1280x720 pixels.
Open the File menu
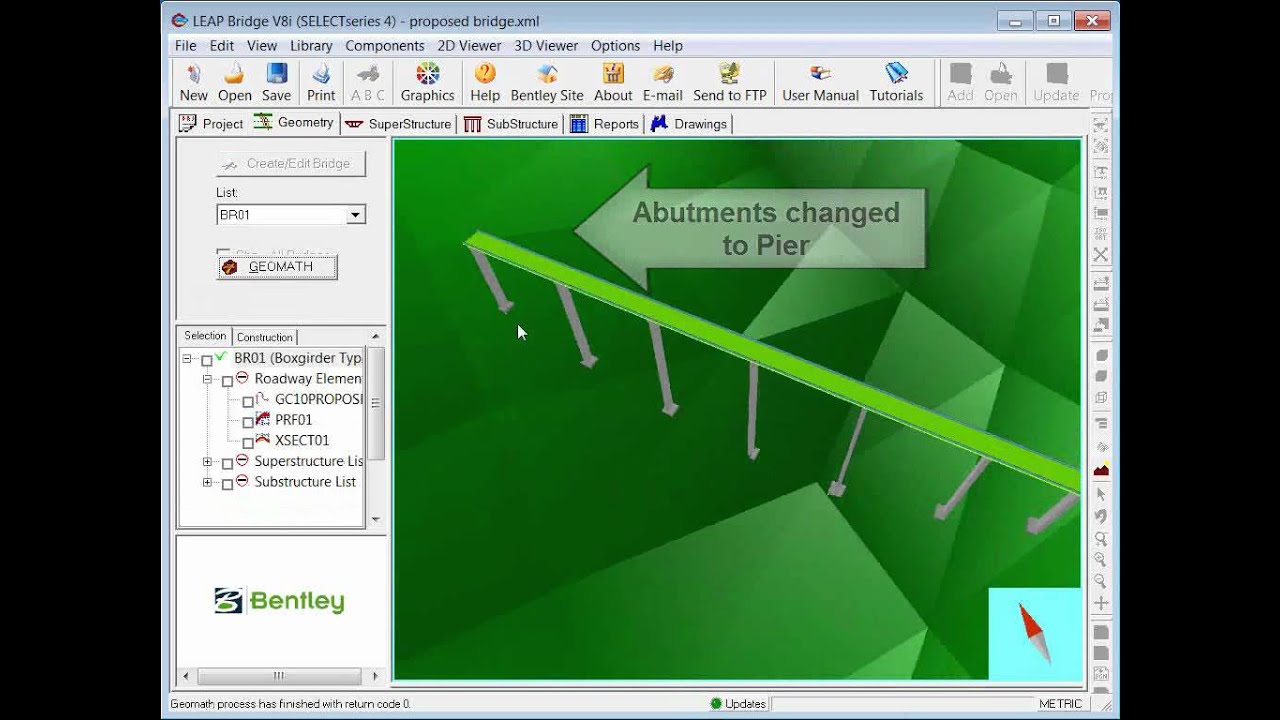tap(186, 45)
